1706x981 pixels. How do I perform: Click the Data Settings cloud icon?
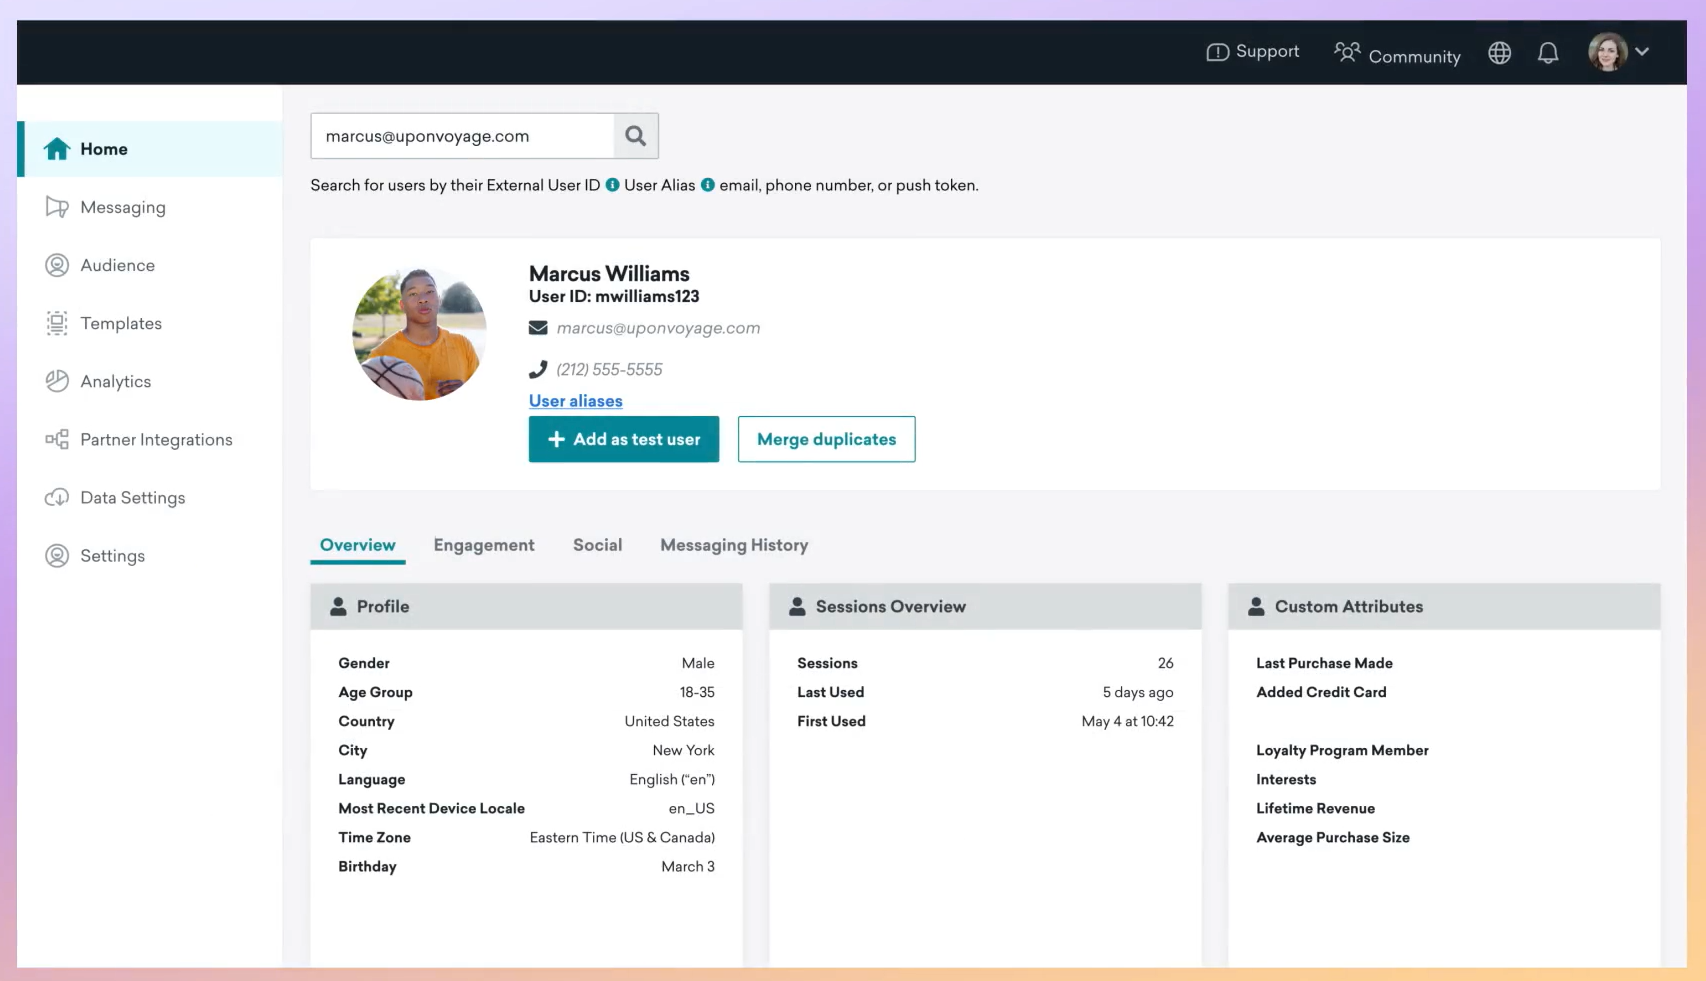[x=57, y=497]
